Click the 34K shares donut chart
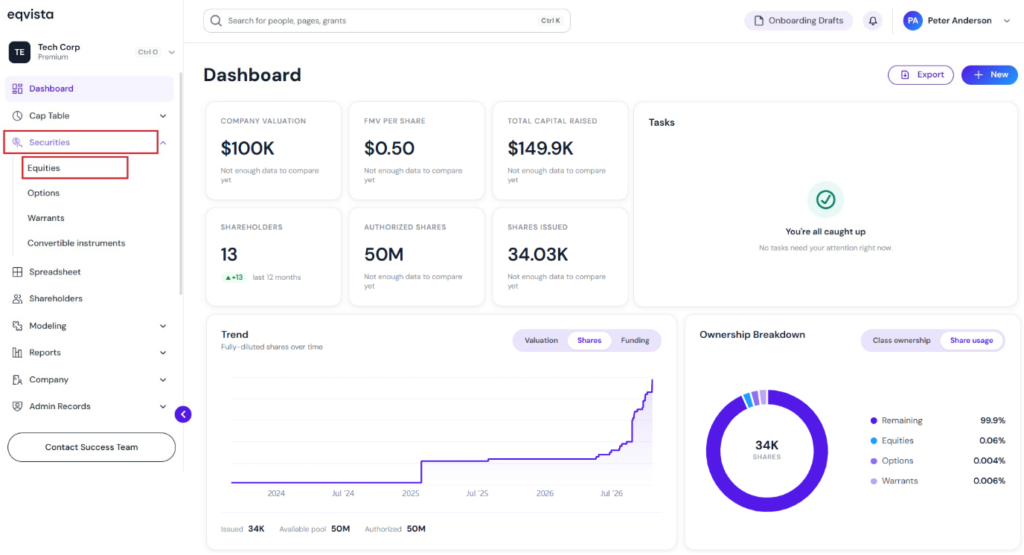Image resolution: width=1024 pixels, height=555 pixels. point(767,451)
